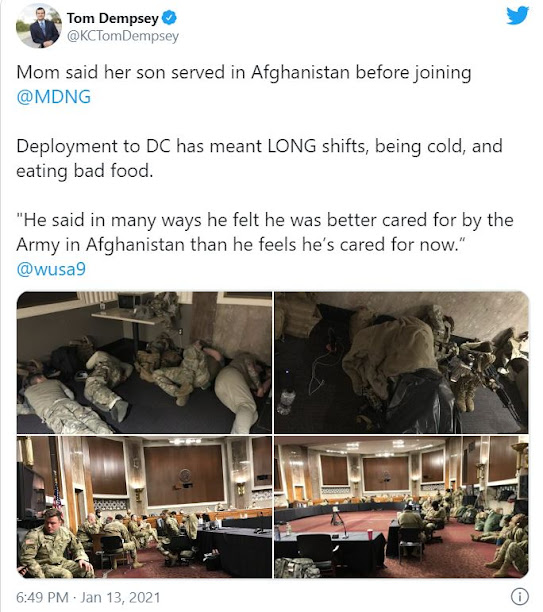Open the tweet info circle icon
The height and width of the screenshot is (612, 543).
(520, 596)
